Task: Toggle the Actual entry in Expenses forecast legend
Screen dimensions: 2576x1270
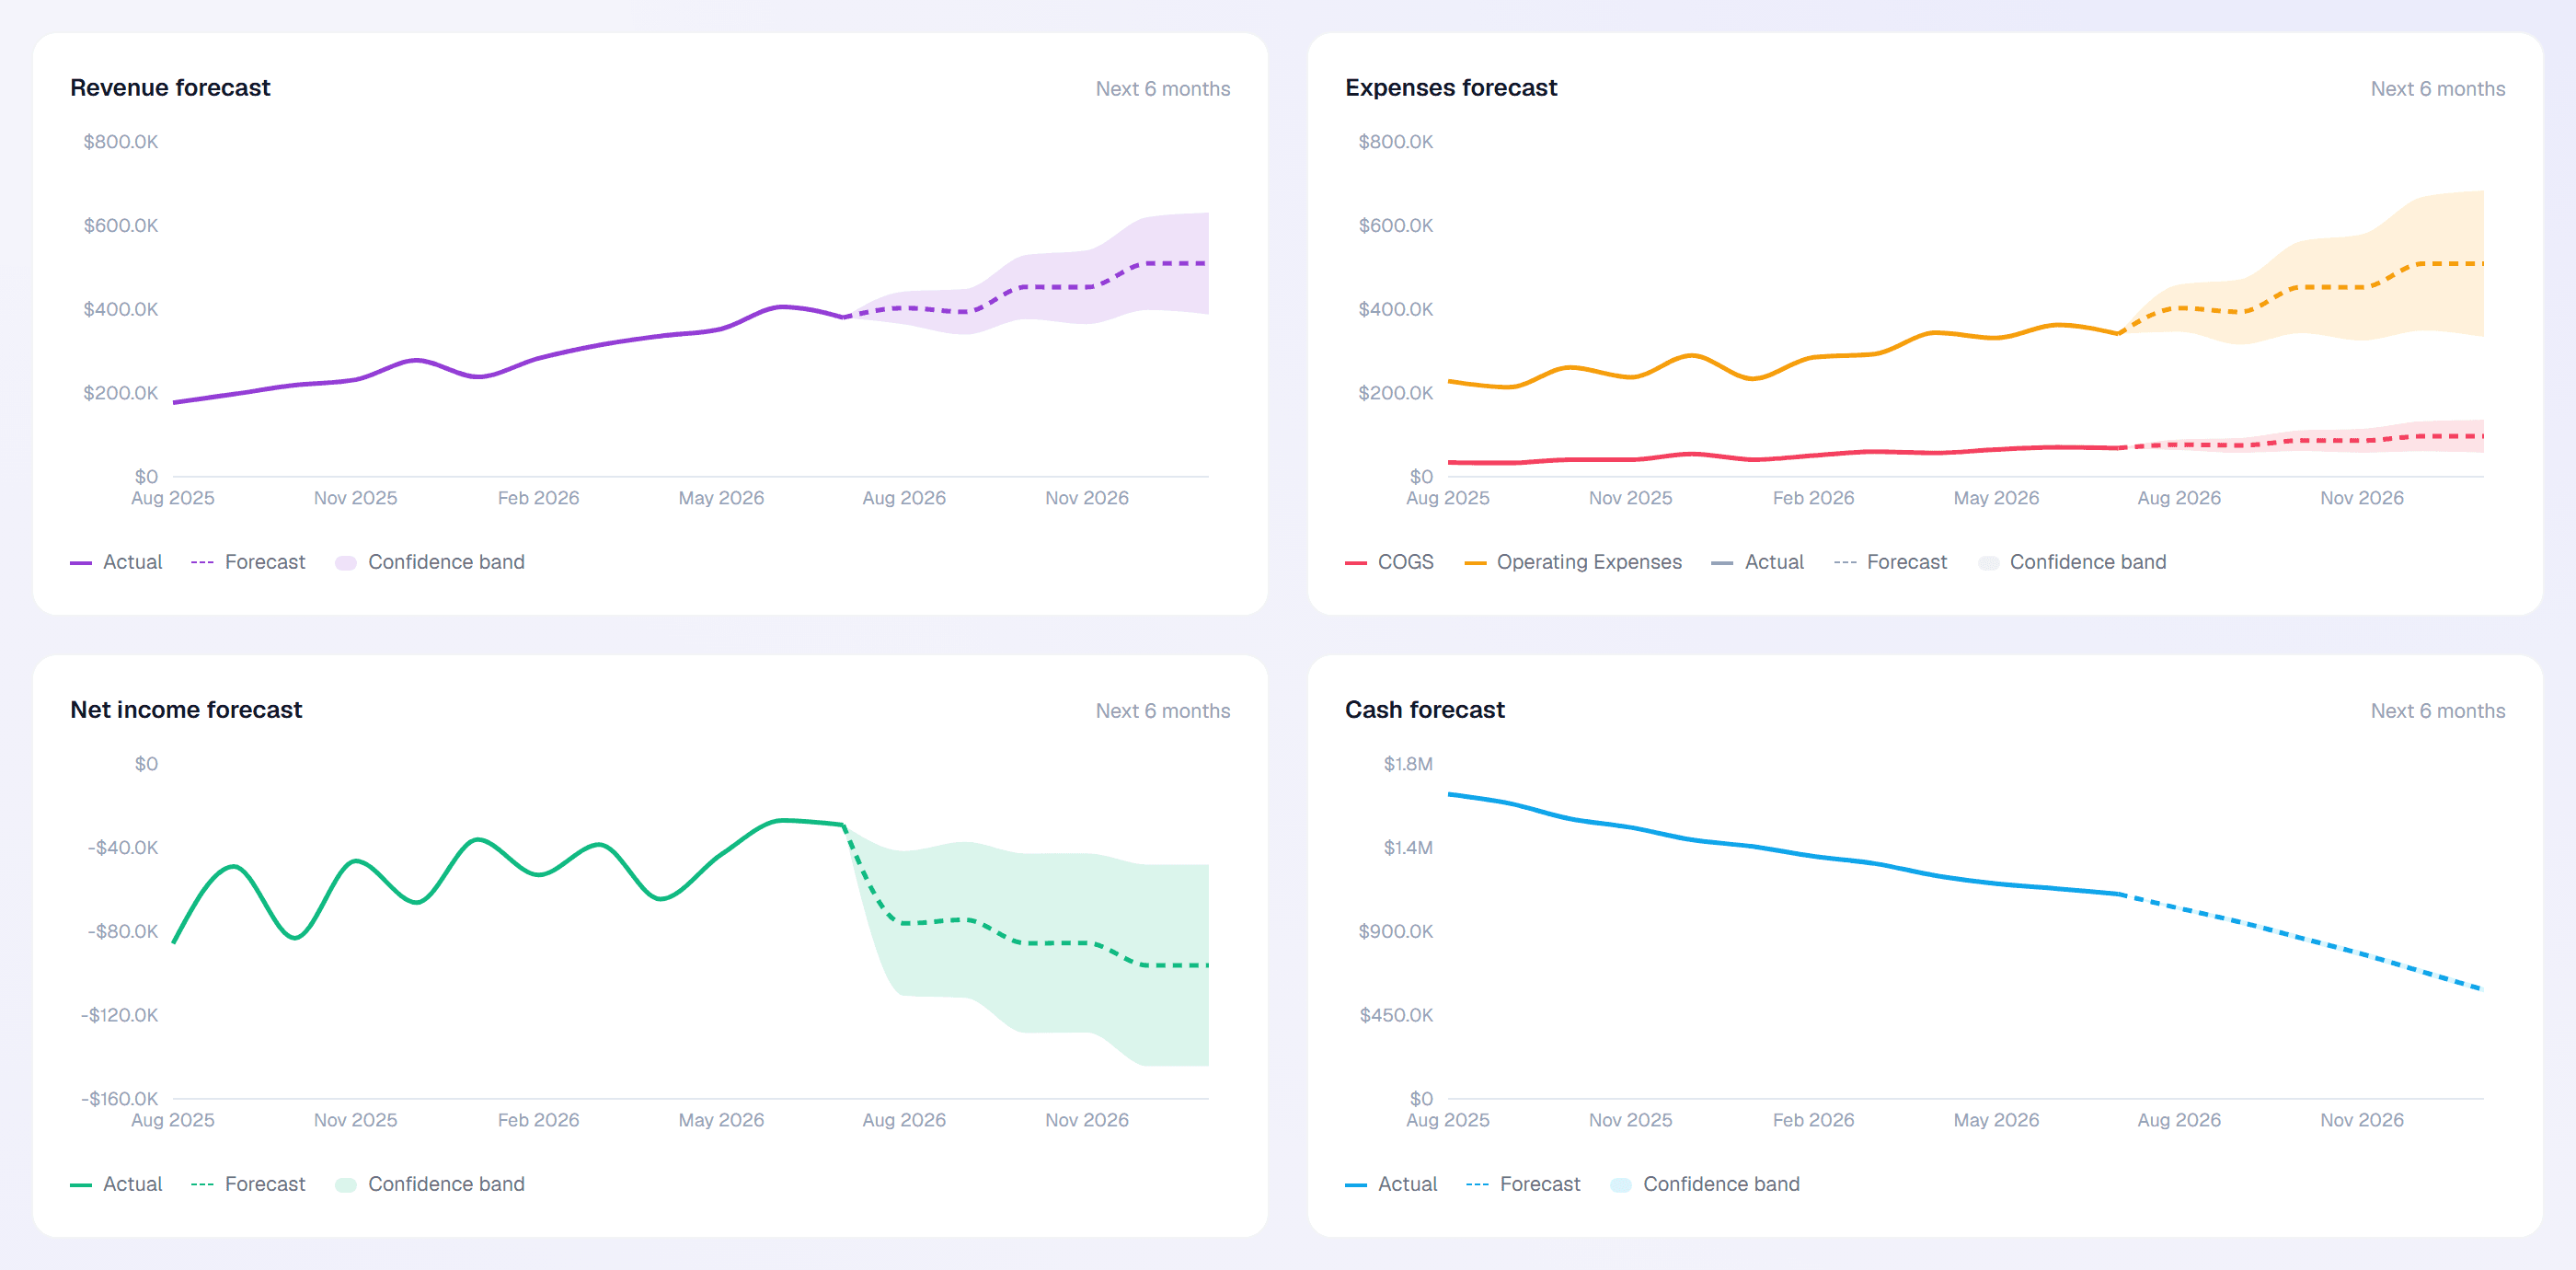Action: [x=1758, y=562]
